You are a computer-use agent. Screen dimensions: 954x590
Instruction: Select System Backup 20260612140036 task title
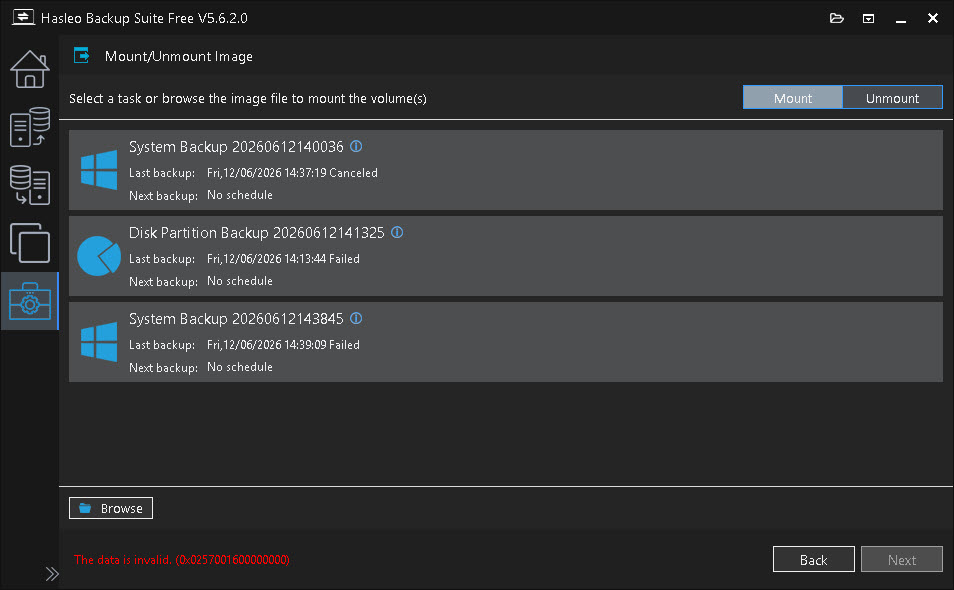point(236,147)
